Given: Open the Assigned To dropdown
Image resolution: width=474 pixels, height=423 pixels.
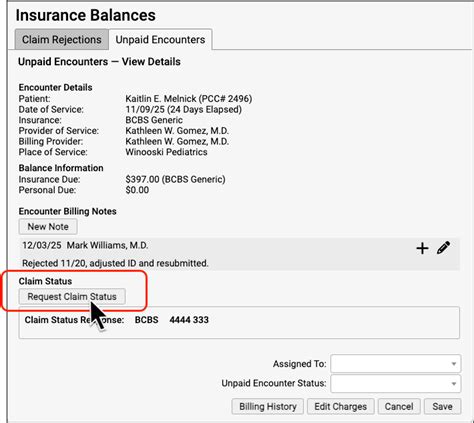Looking at the screenshot, I should click(x=396, y=364).
